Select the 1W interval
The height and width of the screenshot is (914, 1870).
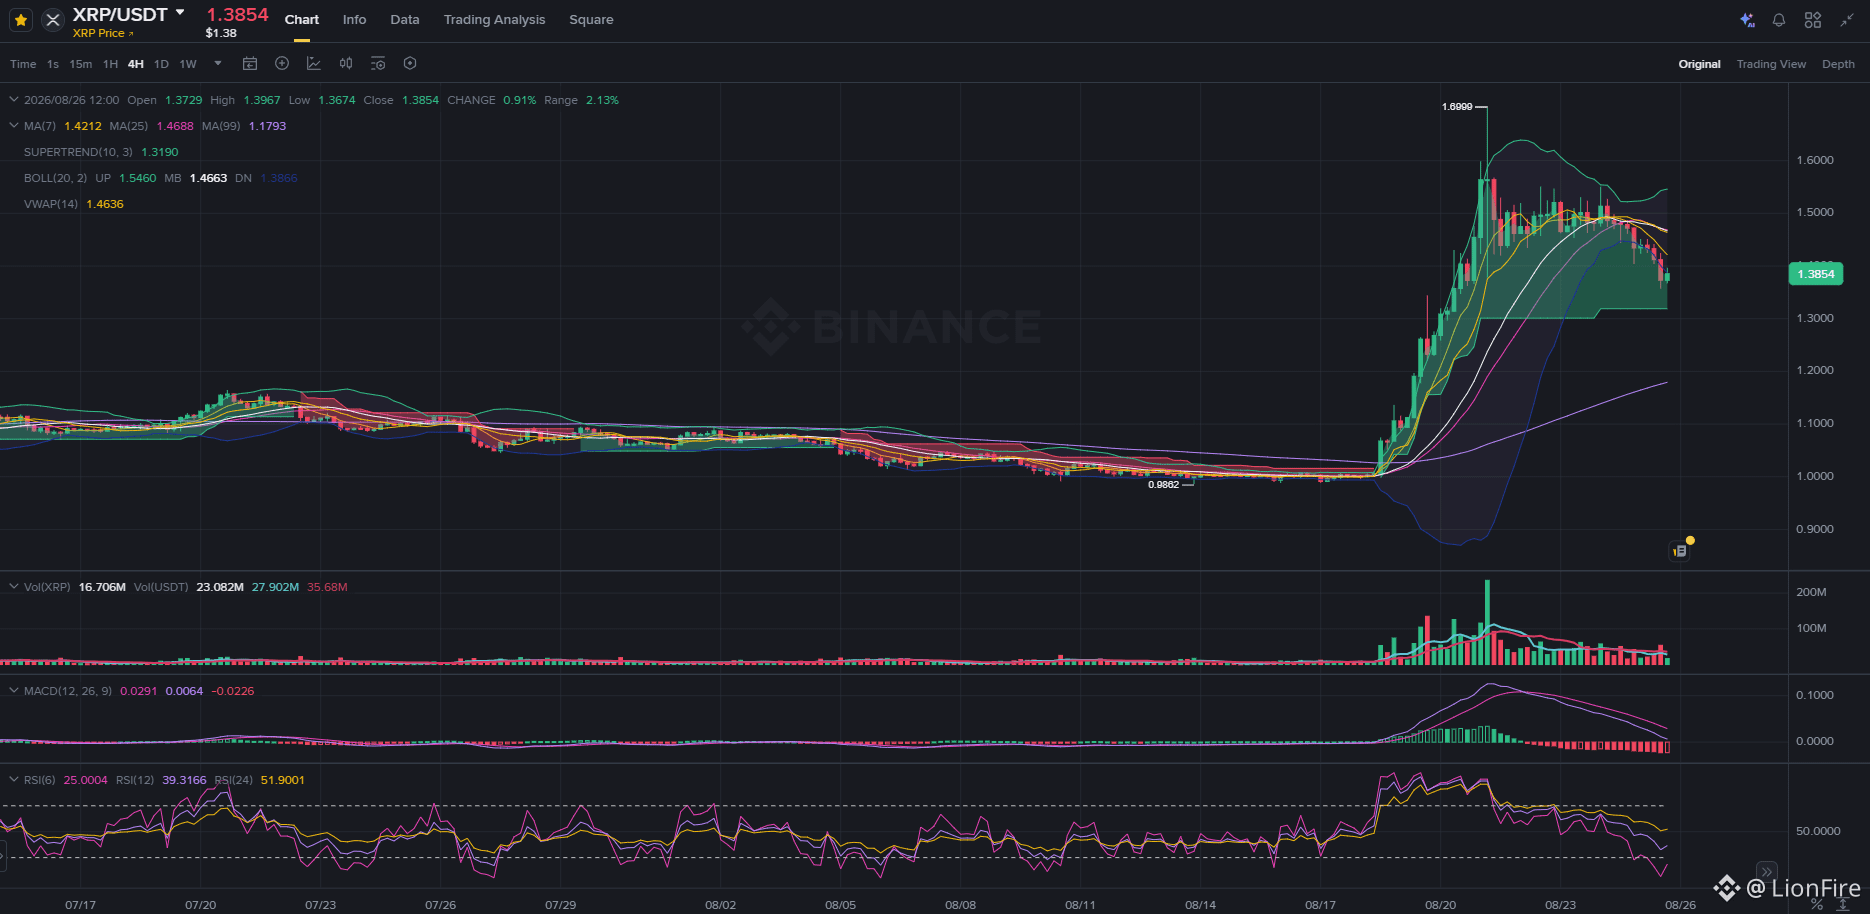188,64
